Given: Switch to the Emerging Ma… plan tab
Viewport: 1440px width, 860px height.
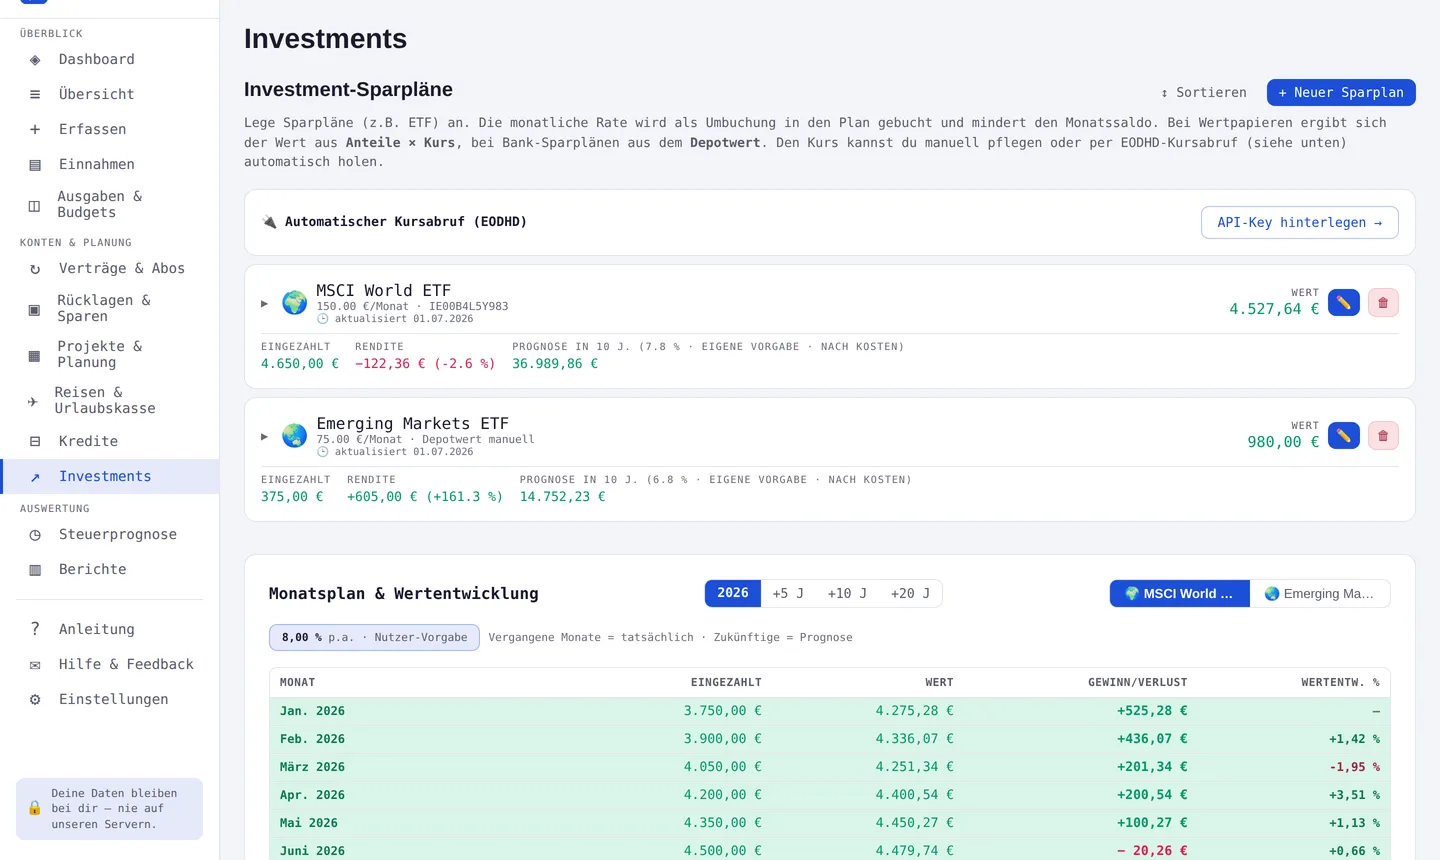Looking at the screenshot, I should (x=1320, y=593).
